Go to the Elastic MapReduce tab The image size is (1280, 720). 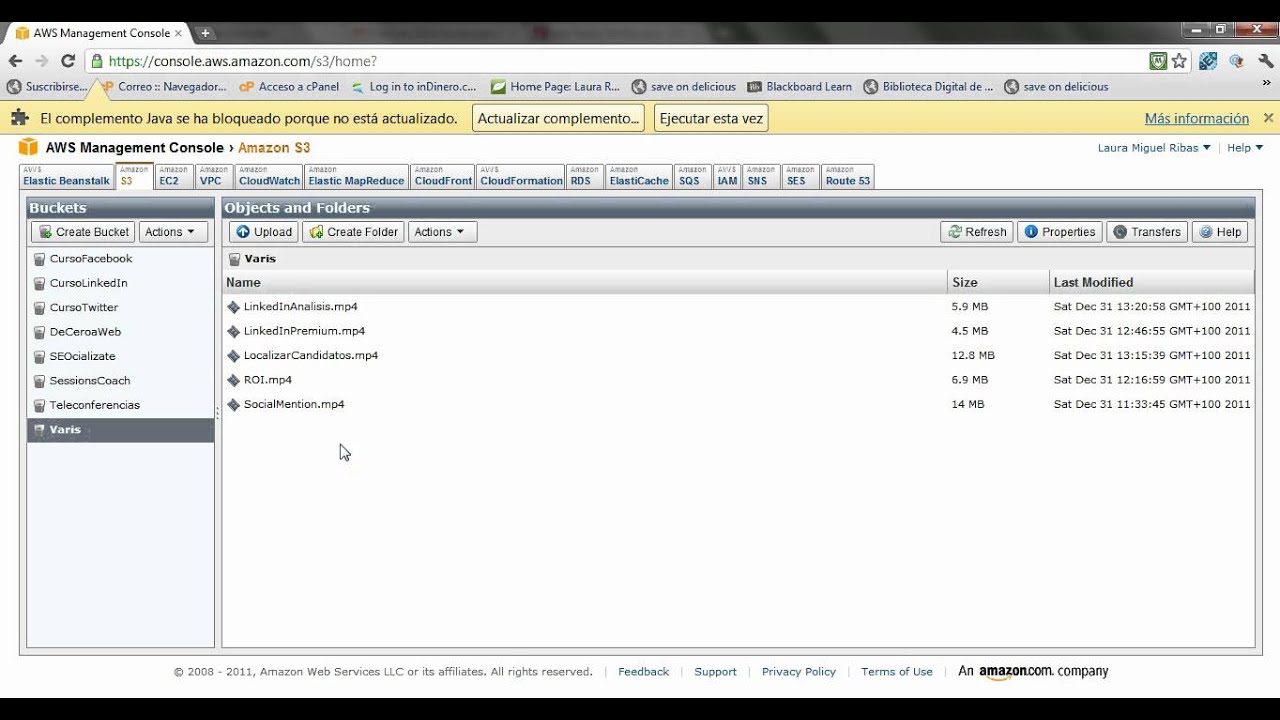[356, 176]
